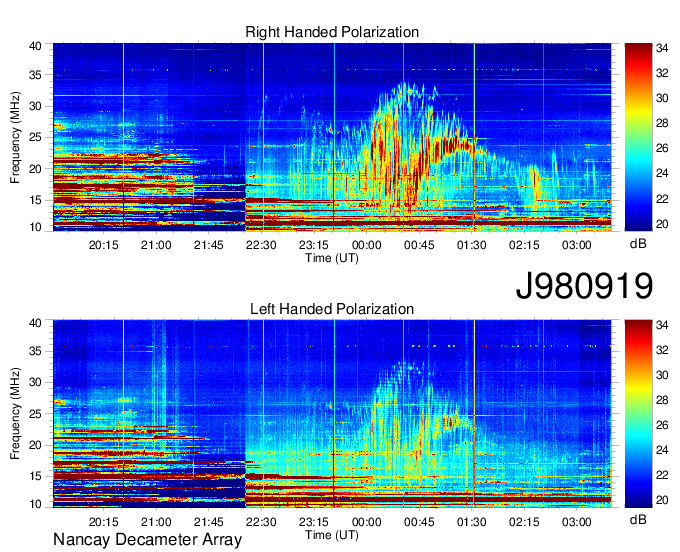
Task: Click the "dB" label below Right Handed colorbar
Action: pos(638,244)
